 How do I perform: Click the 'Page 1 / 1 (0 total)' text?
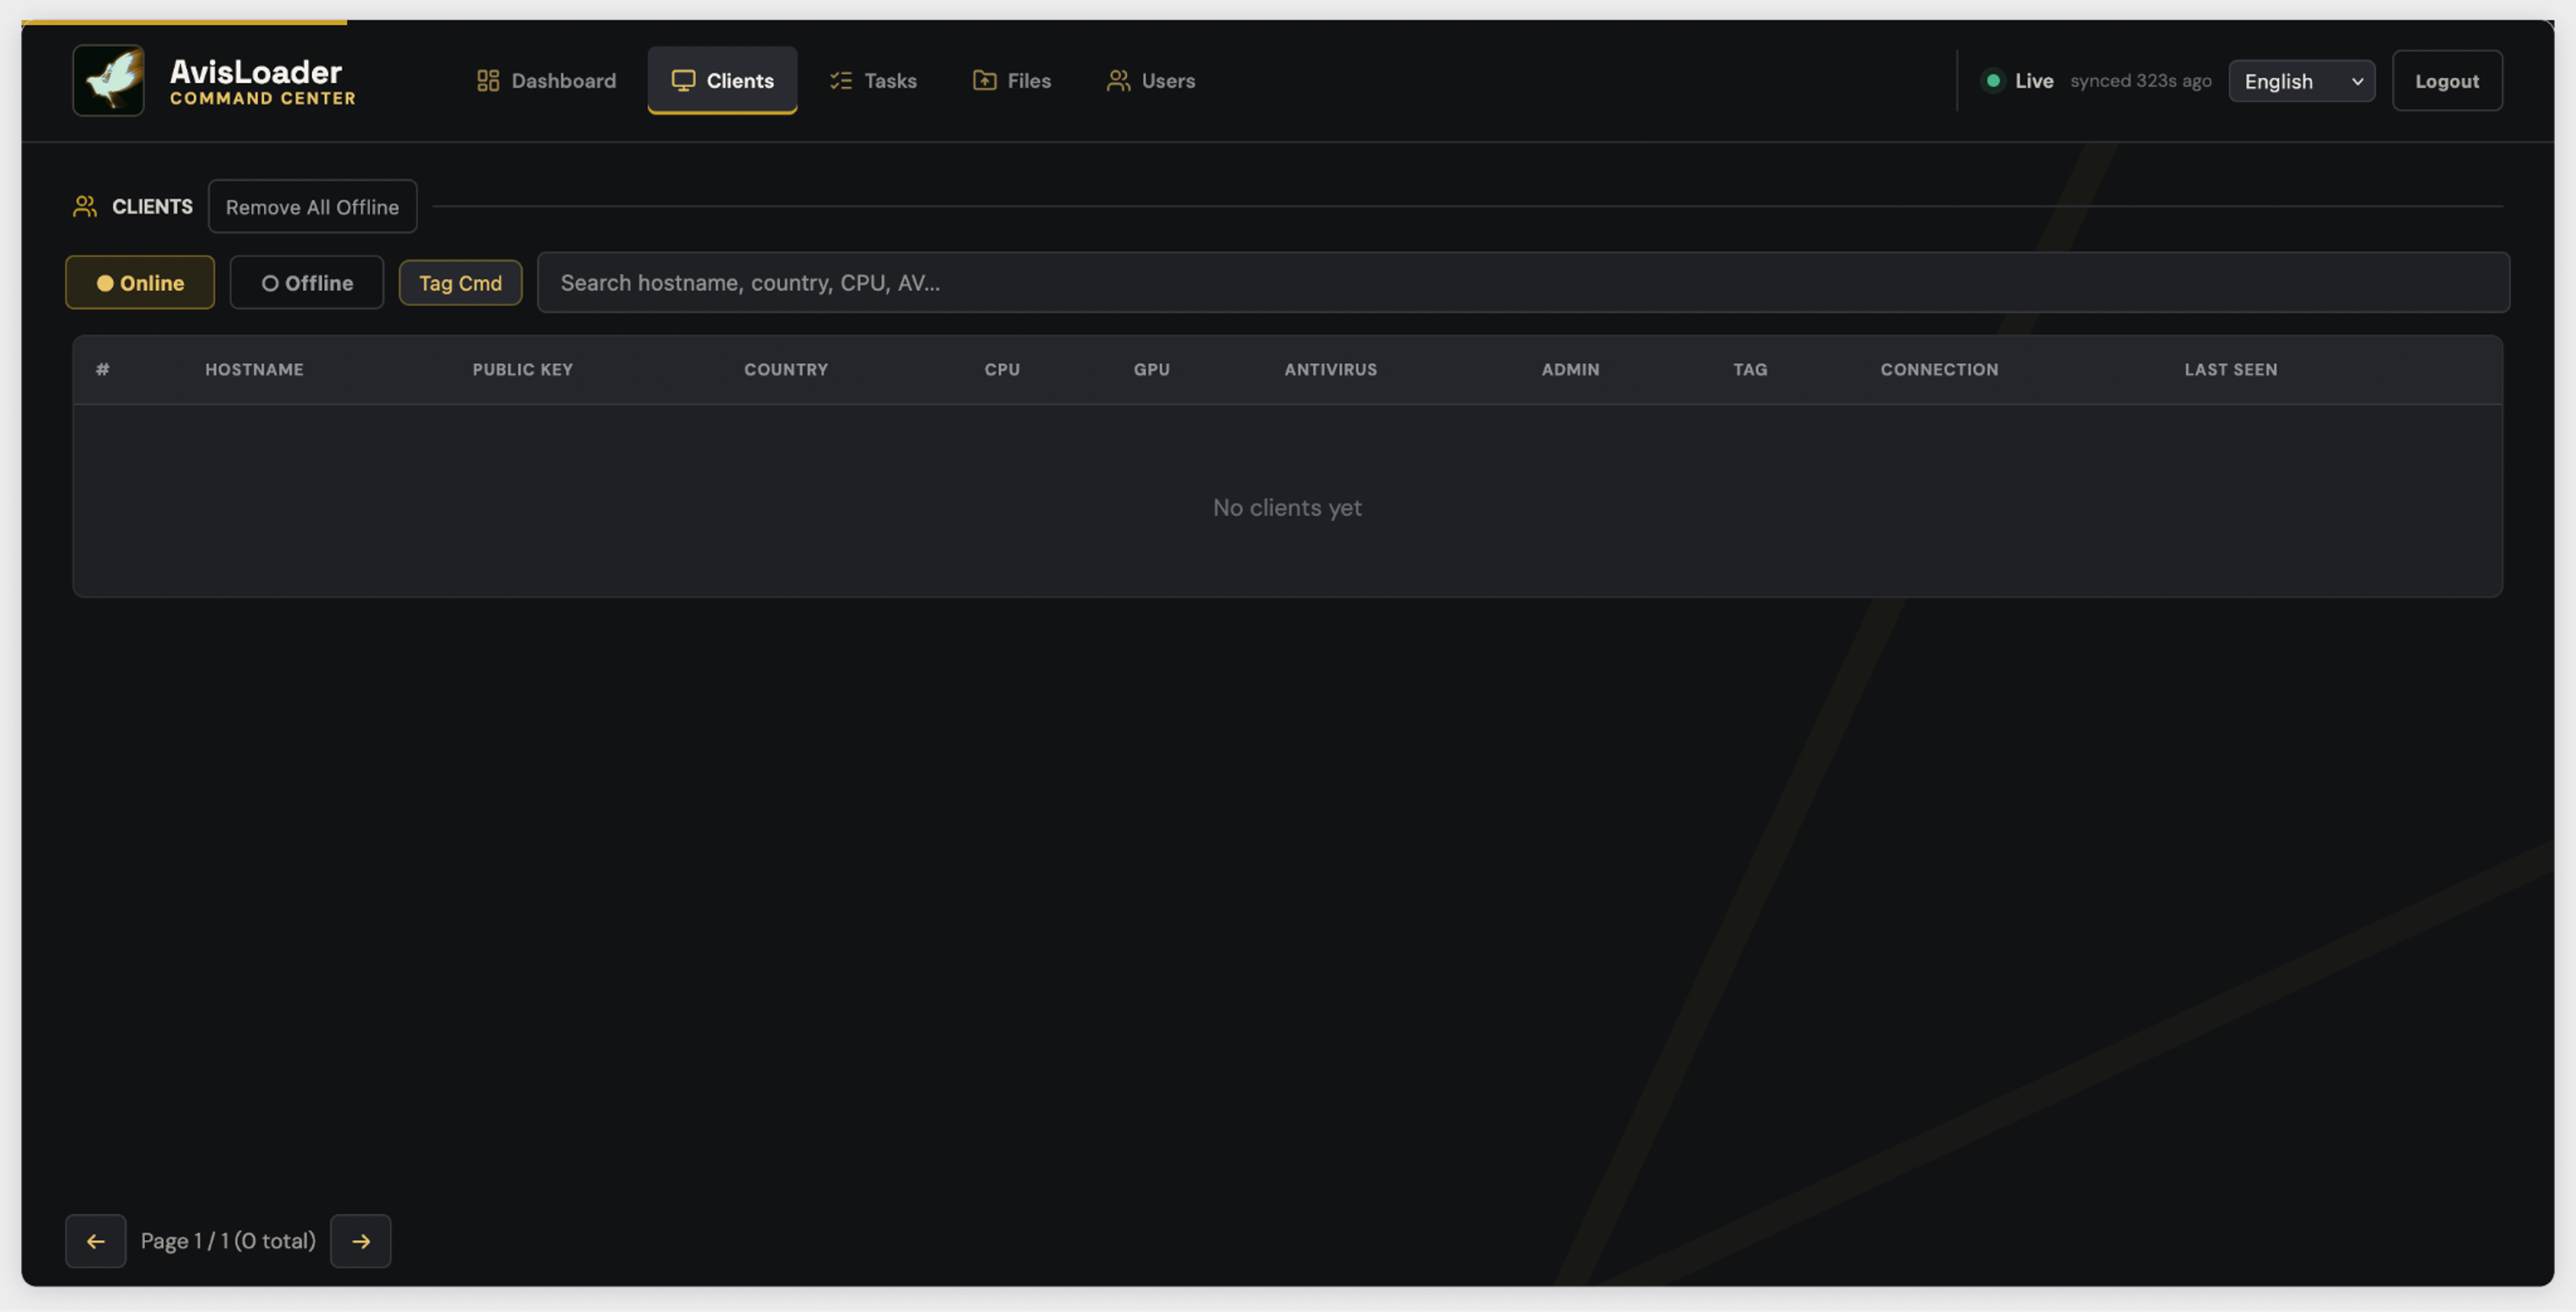coord(228,1242)
